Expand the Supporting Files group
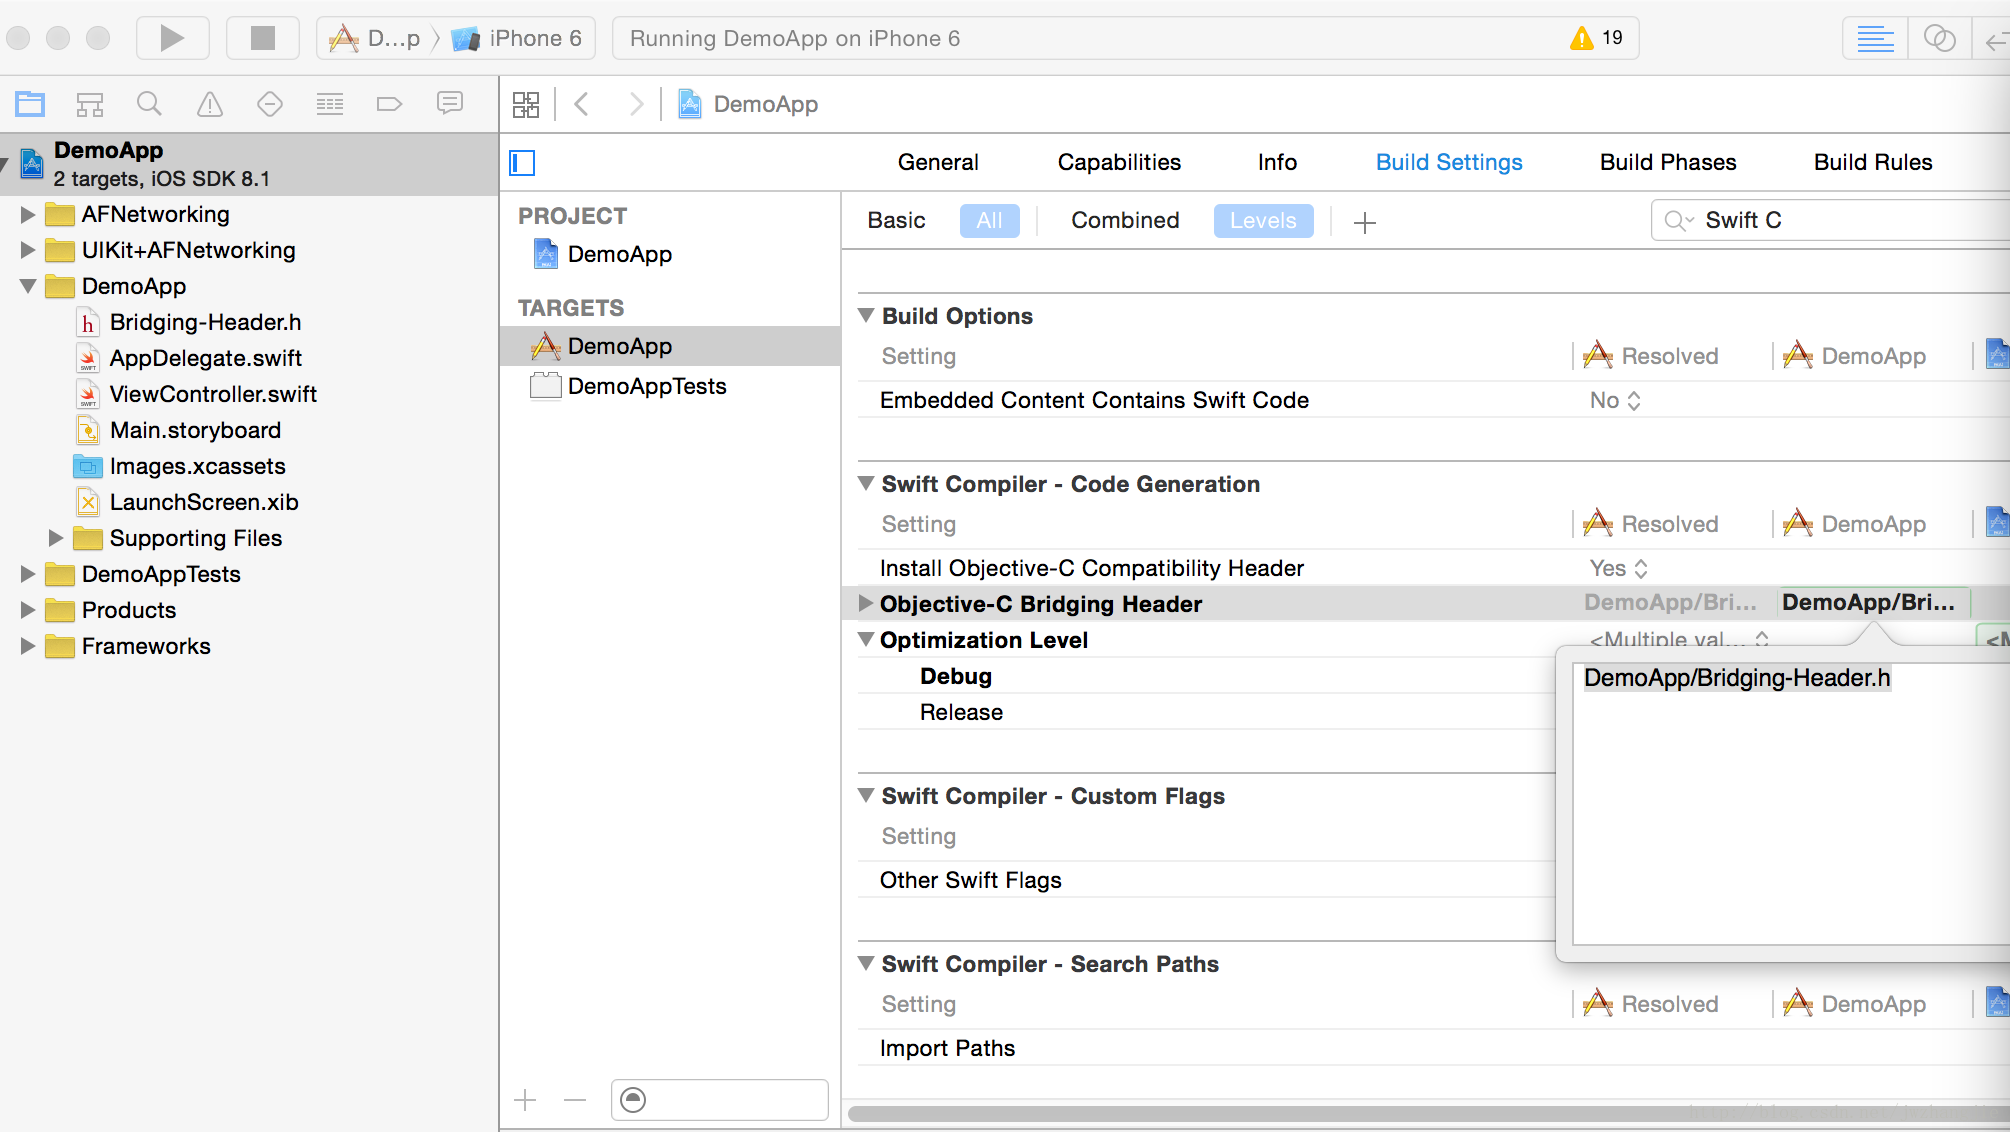The width and height of the screenshot is (2010, 1132). tap(56, 538)
